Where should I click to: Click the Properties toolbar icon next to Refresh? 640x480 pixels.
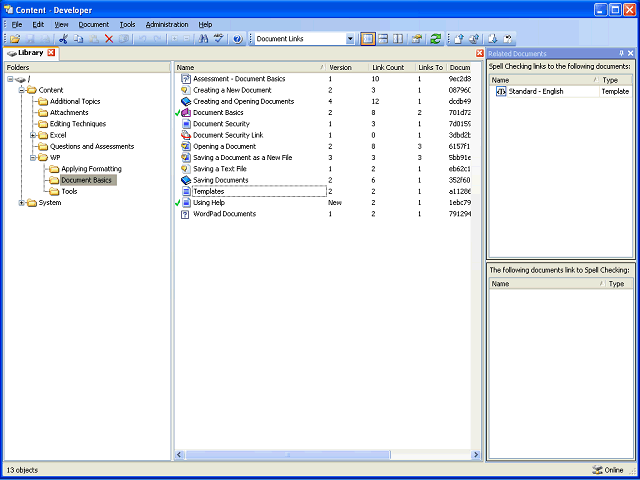click(x=416, y=39)
